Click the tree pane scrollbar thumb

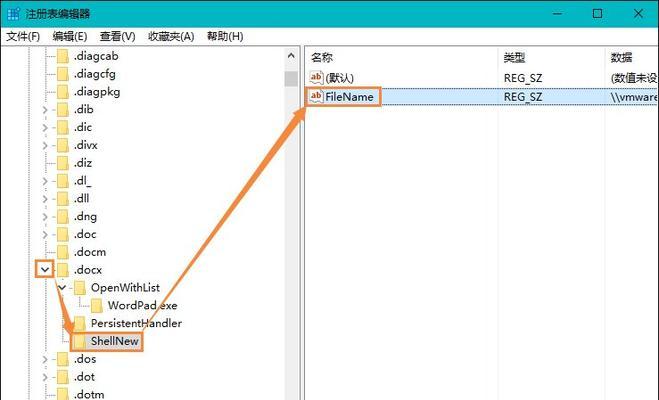coord(291,79)
